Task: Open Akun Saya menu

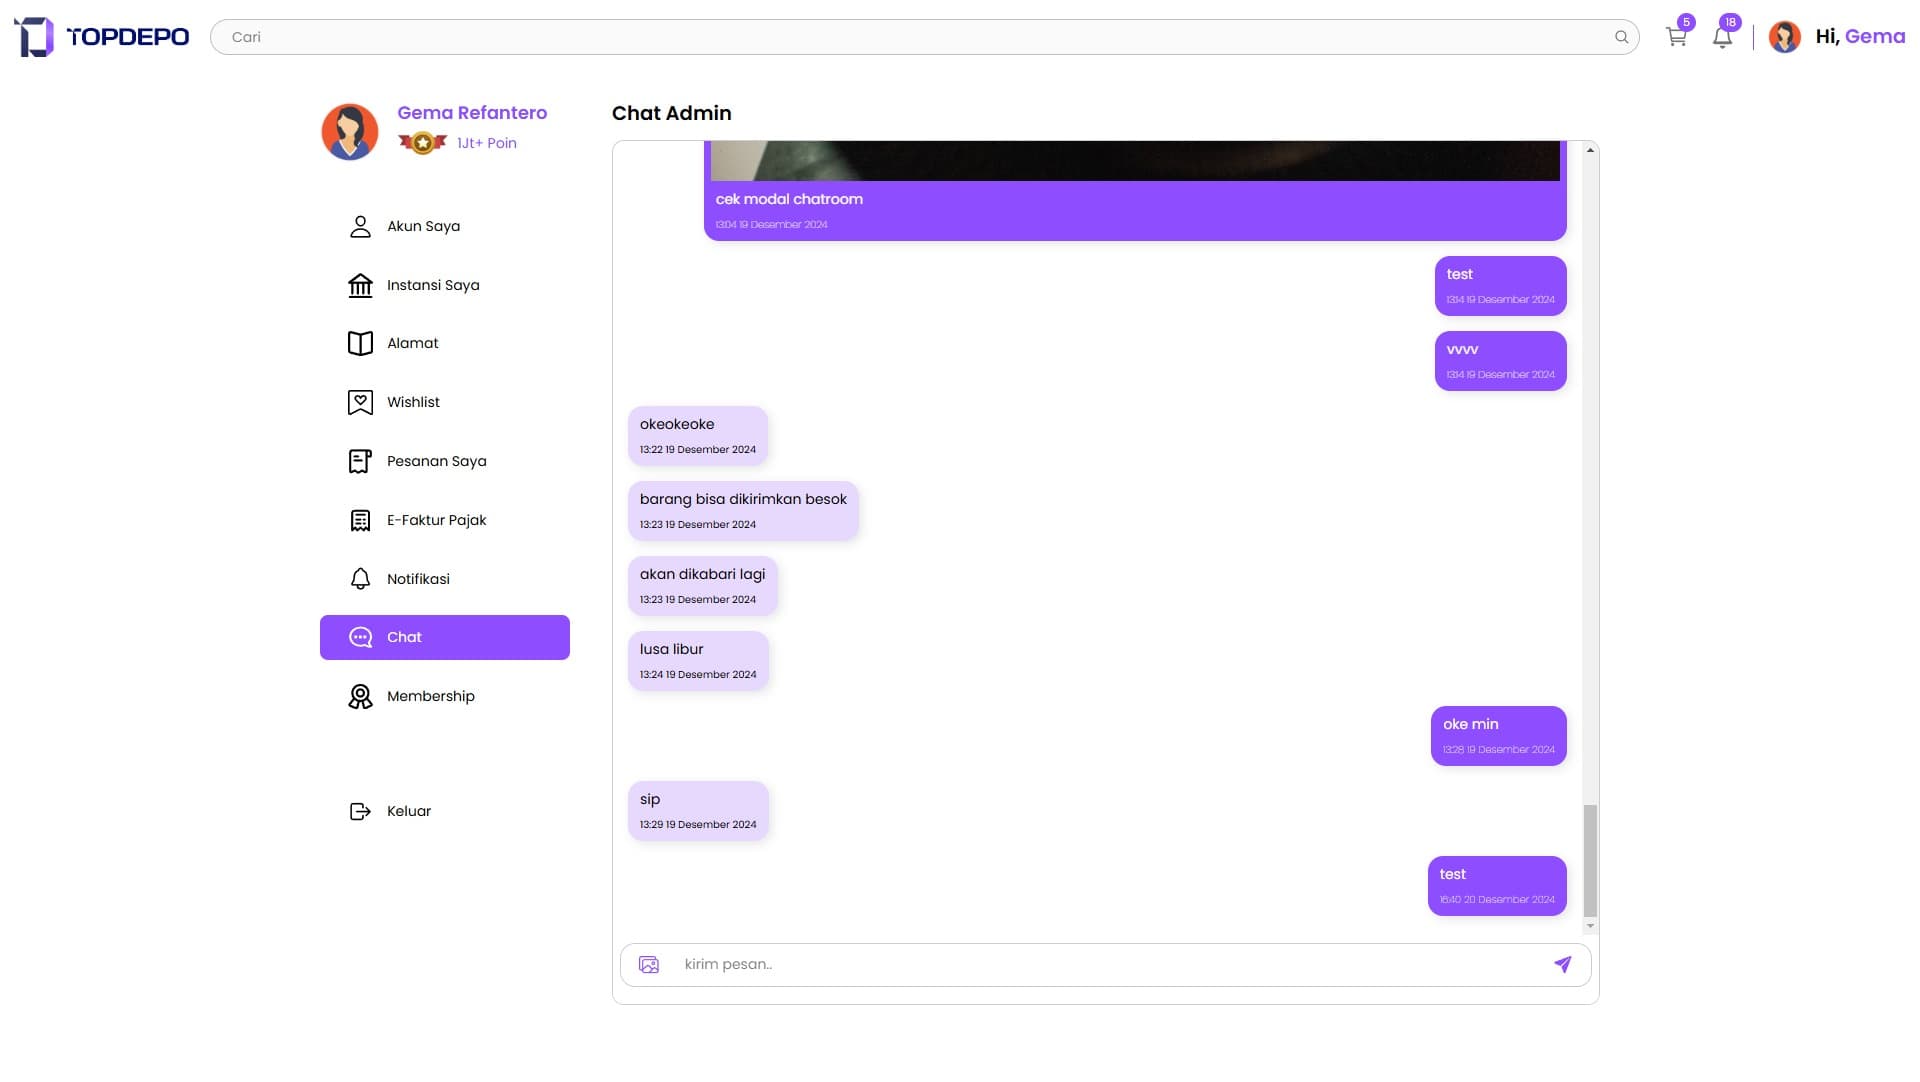Action: click(x=423, y=226)
